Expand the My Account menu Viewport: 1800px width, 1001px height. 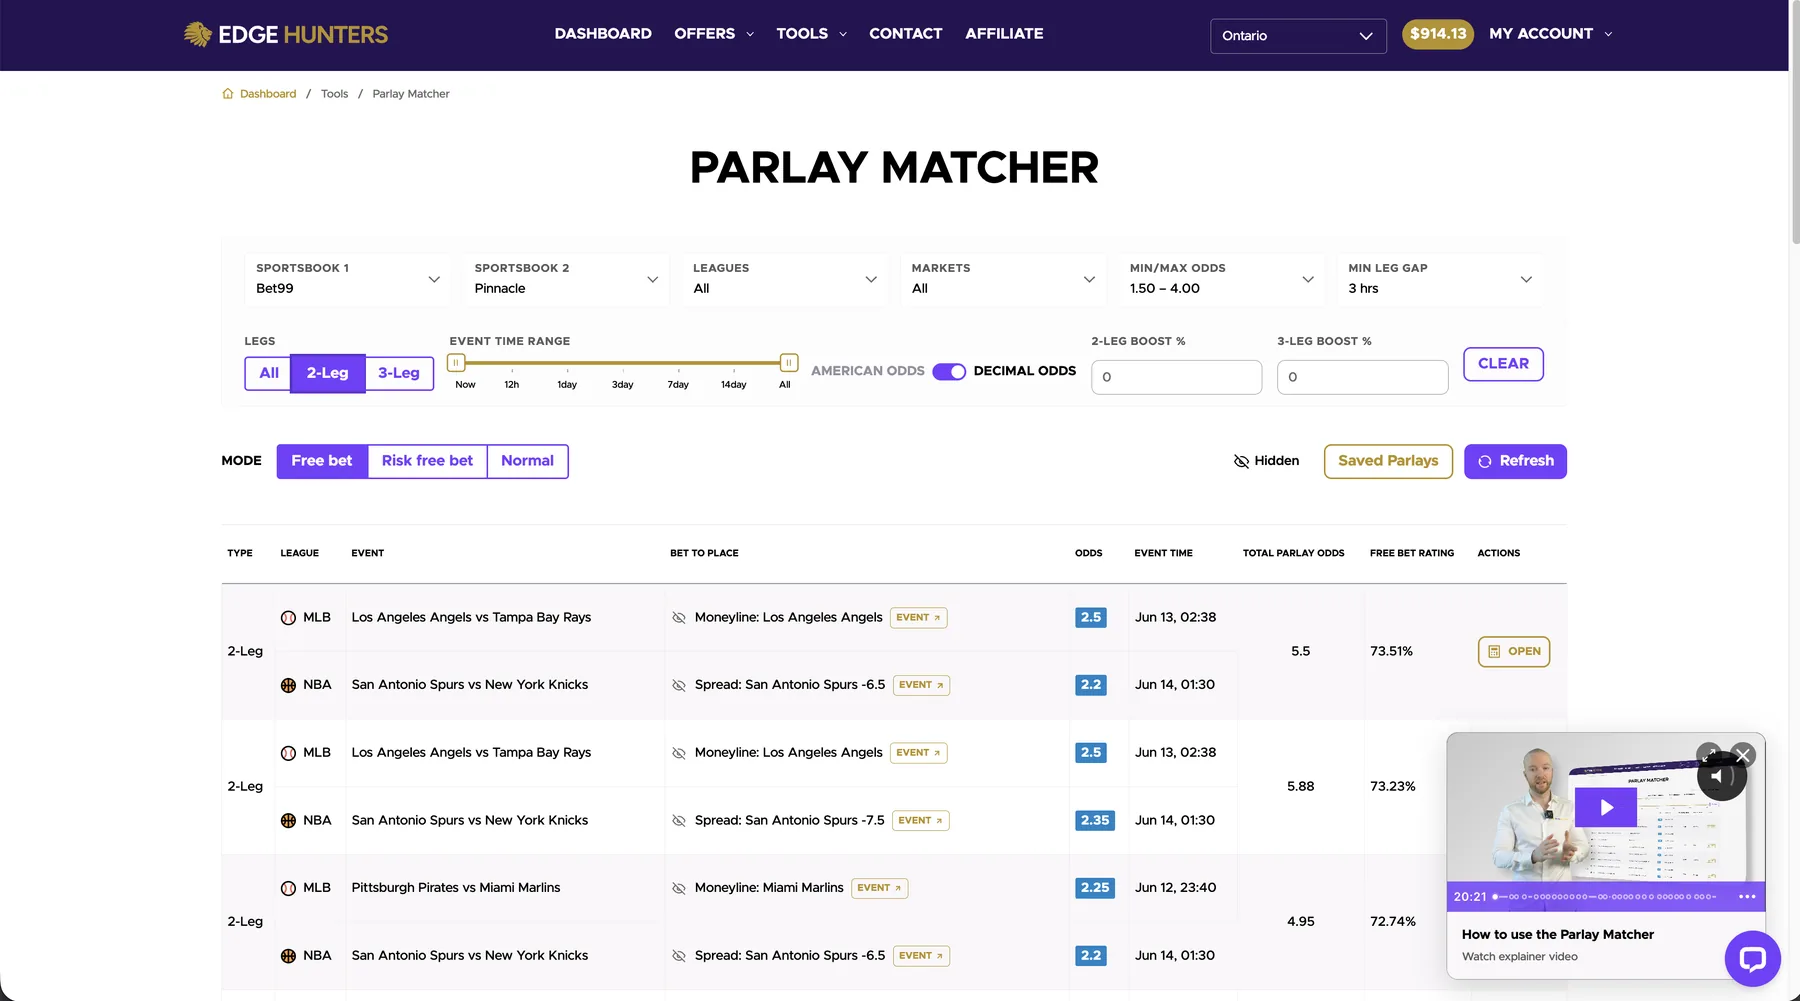click(x=1550, y=34)
